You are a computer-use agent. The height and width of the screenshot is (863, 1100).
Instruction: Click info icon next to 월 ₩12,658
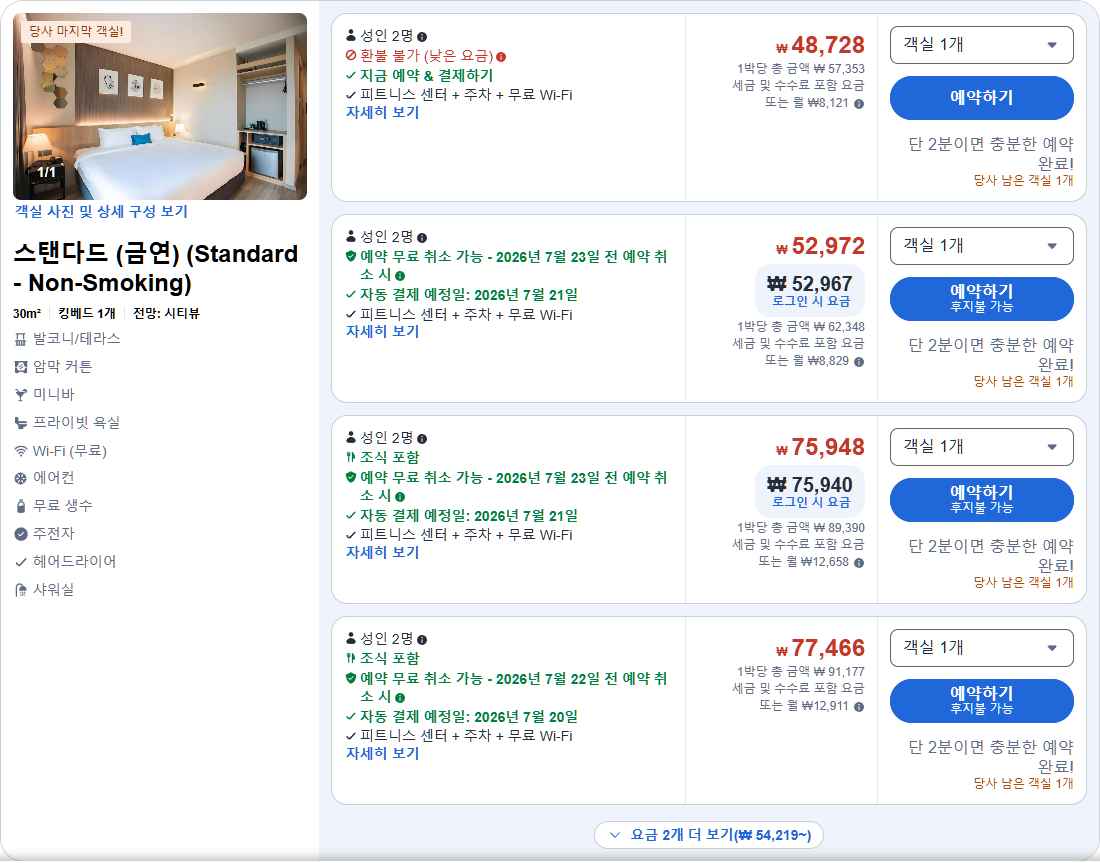(x=859, y=563)
